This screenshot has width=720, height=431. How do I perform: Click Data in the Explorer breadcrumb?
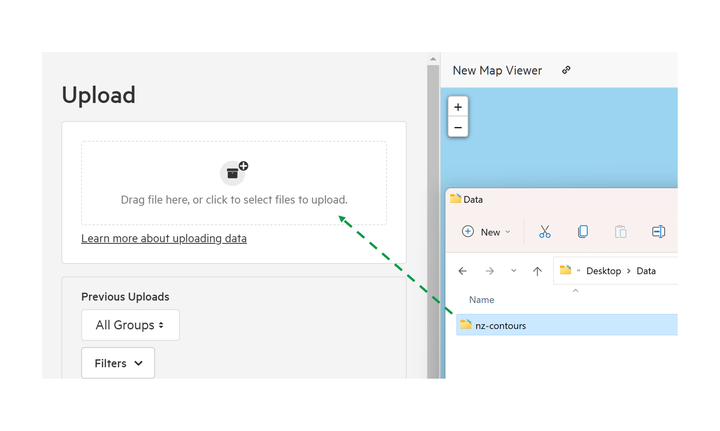click(x=646, y=271)
